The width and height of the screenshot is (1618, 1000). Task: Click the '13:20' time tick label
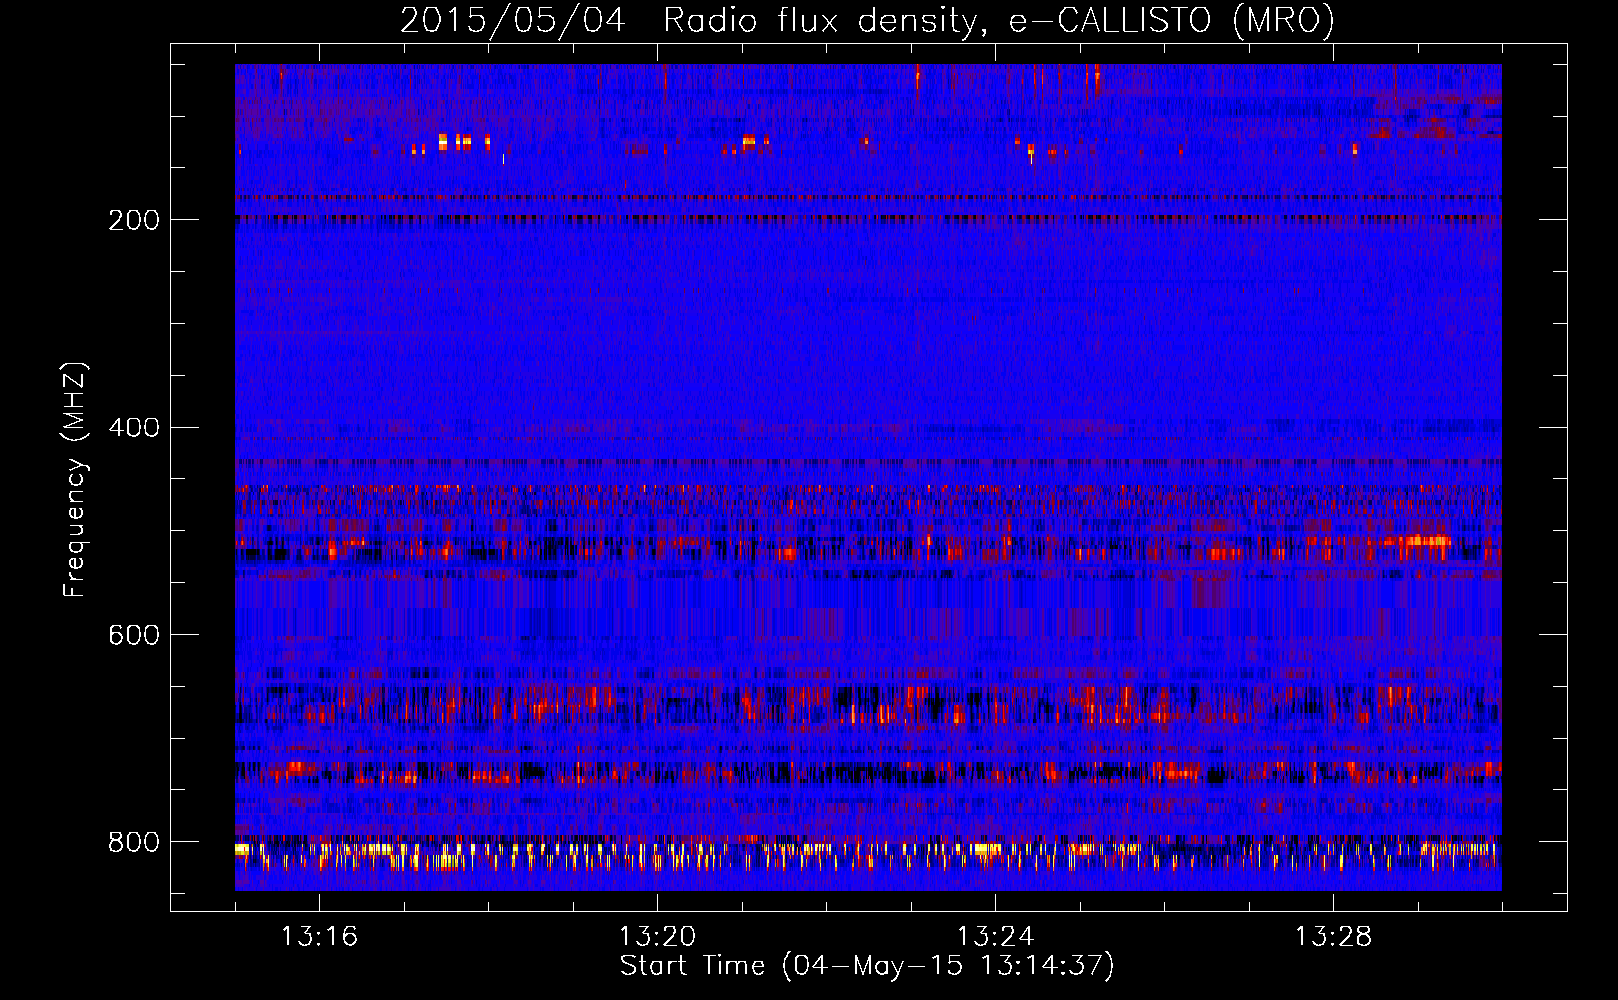(x=657, y=937)
